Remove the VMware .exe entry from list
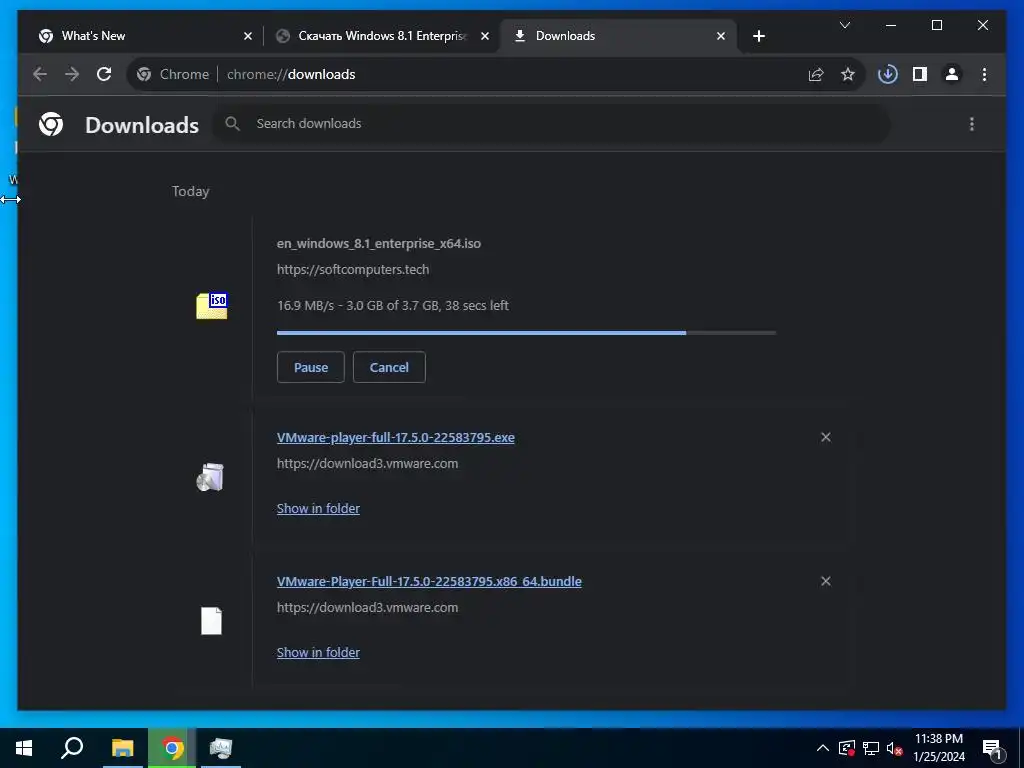Screen dimensions: 1024x768 (826, 437)
